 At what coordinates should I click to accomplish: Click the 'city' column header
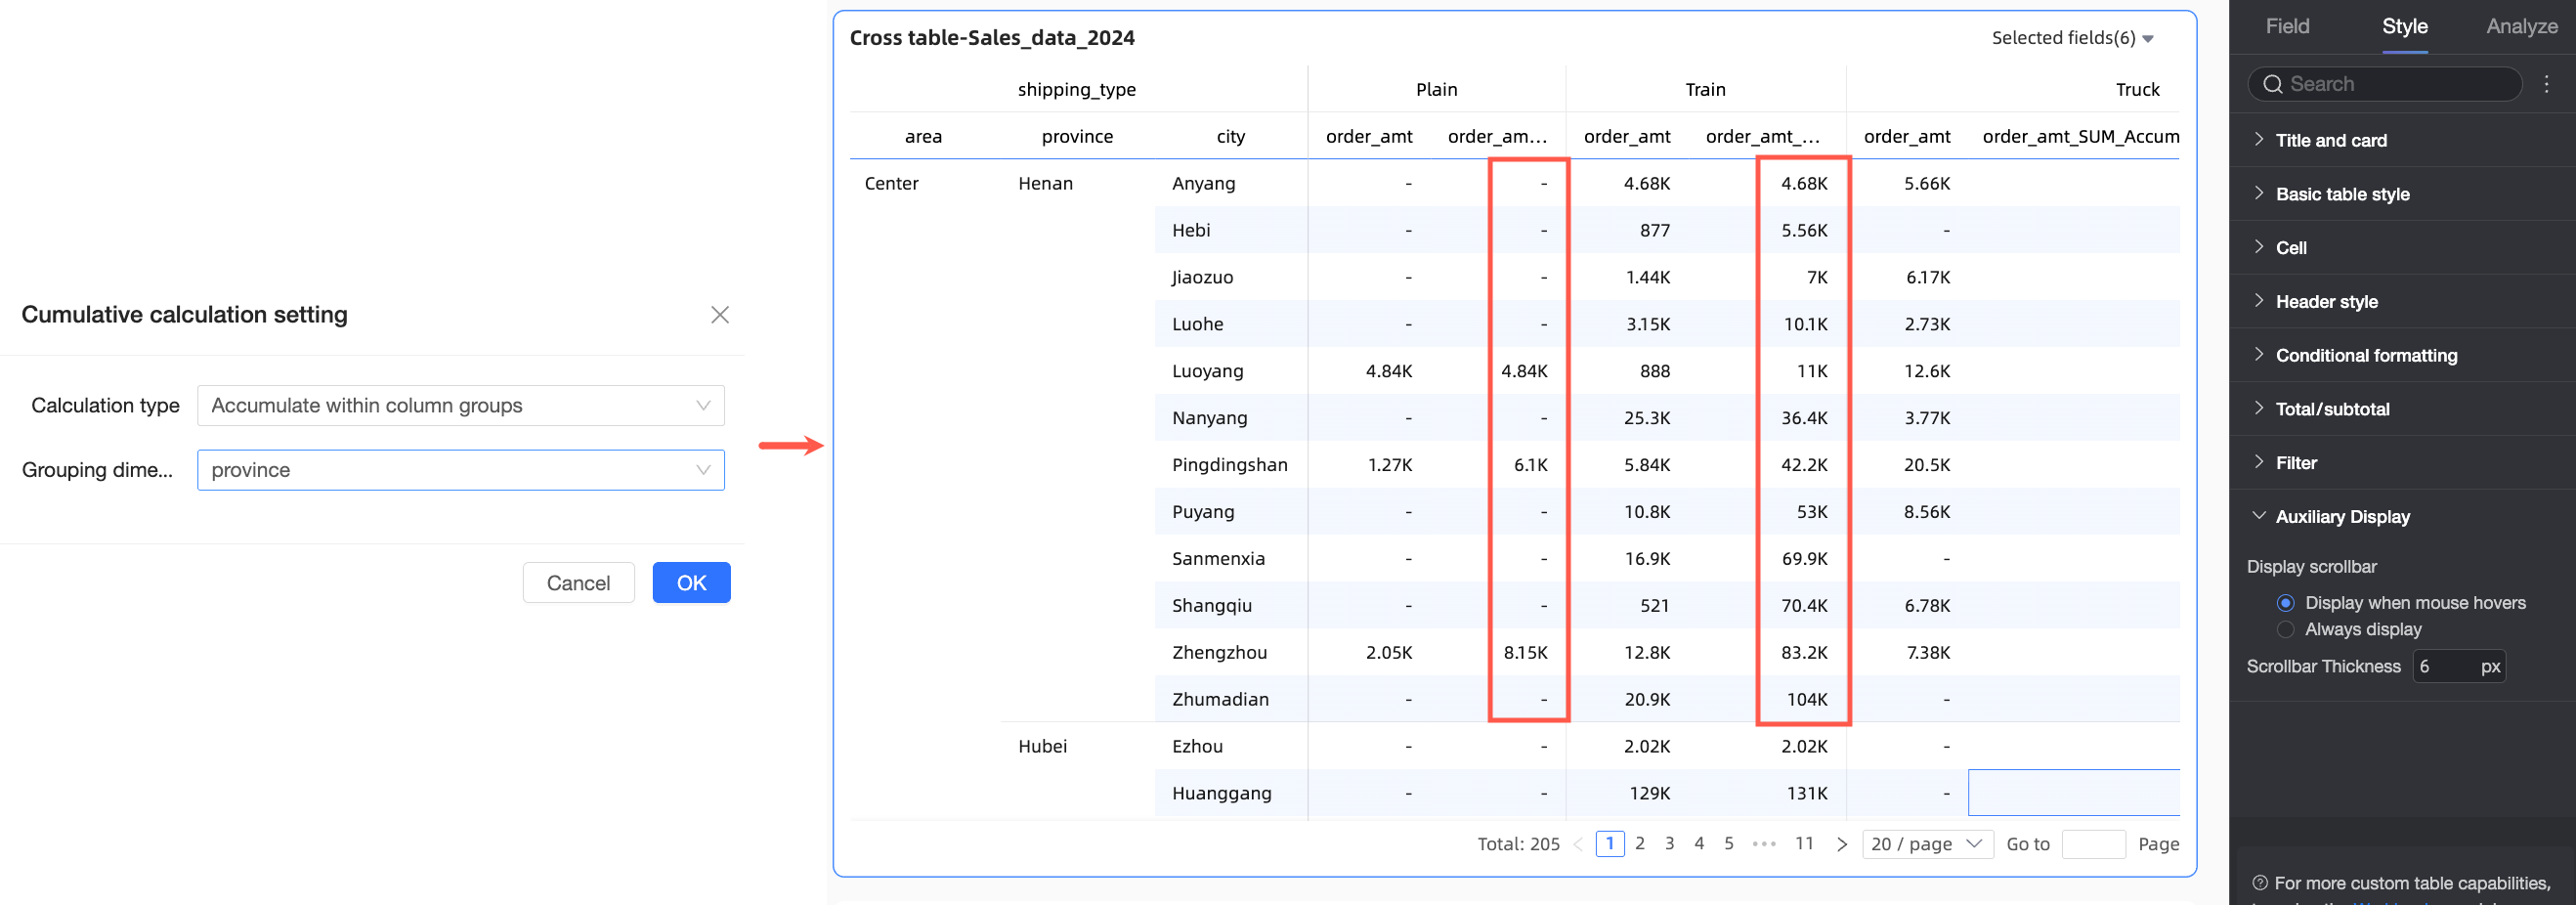tap(1230, 136)
